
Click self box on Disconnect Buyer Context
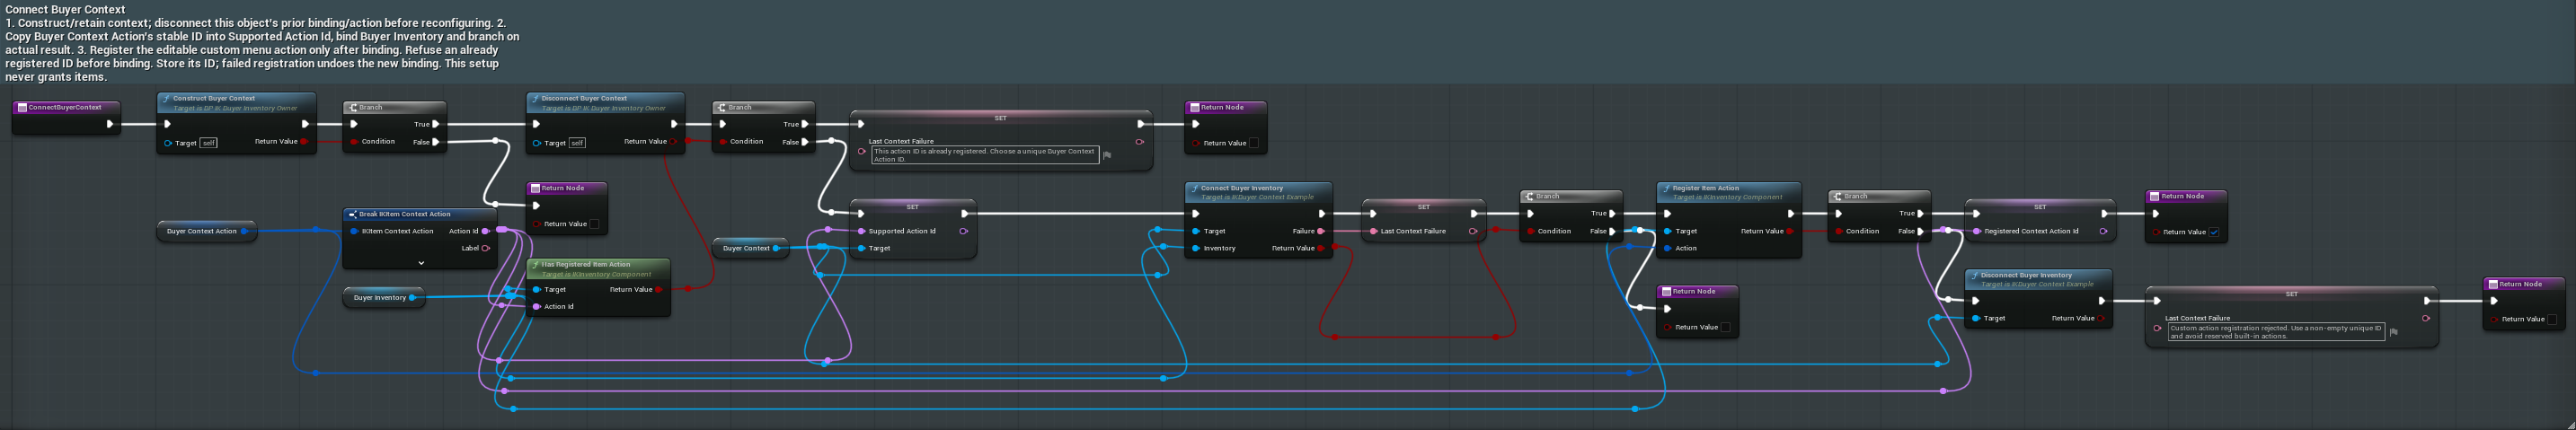577,143
